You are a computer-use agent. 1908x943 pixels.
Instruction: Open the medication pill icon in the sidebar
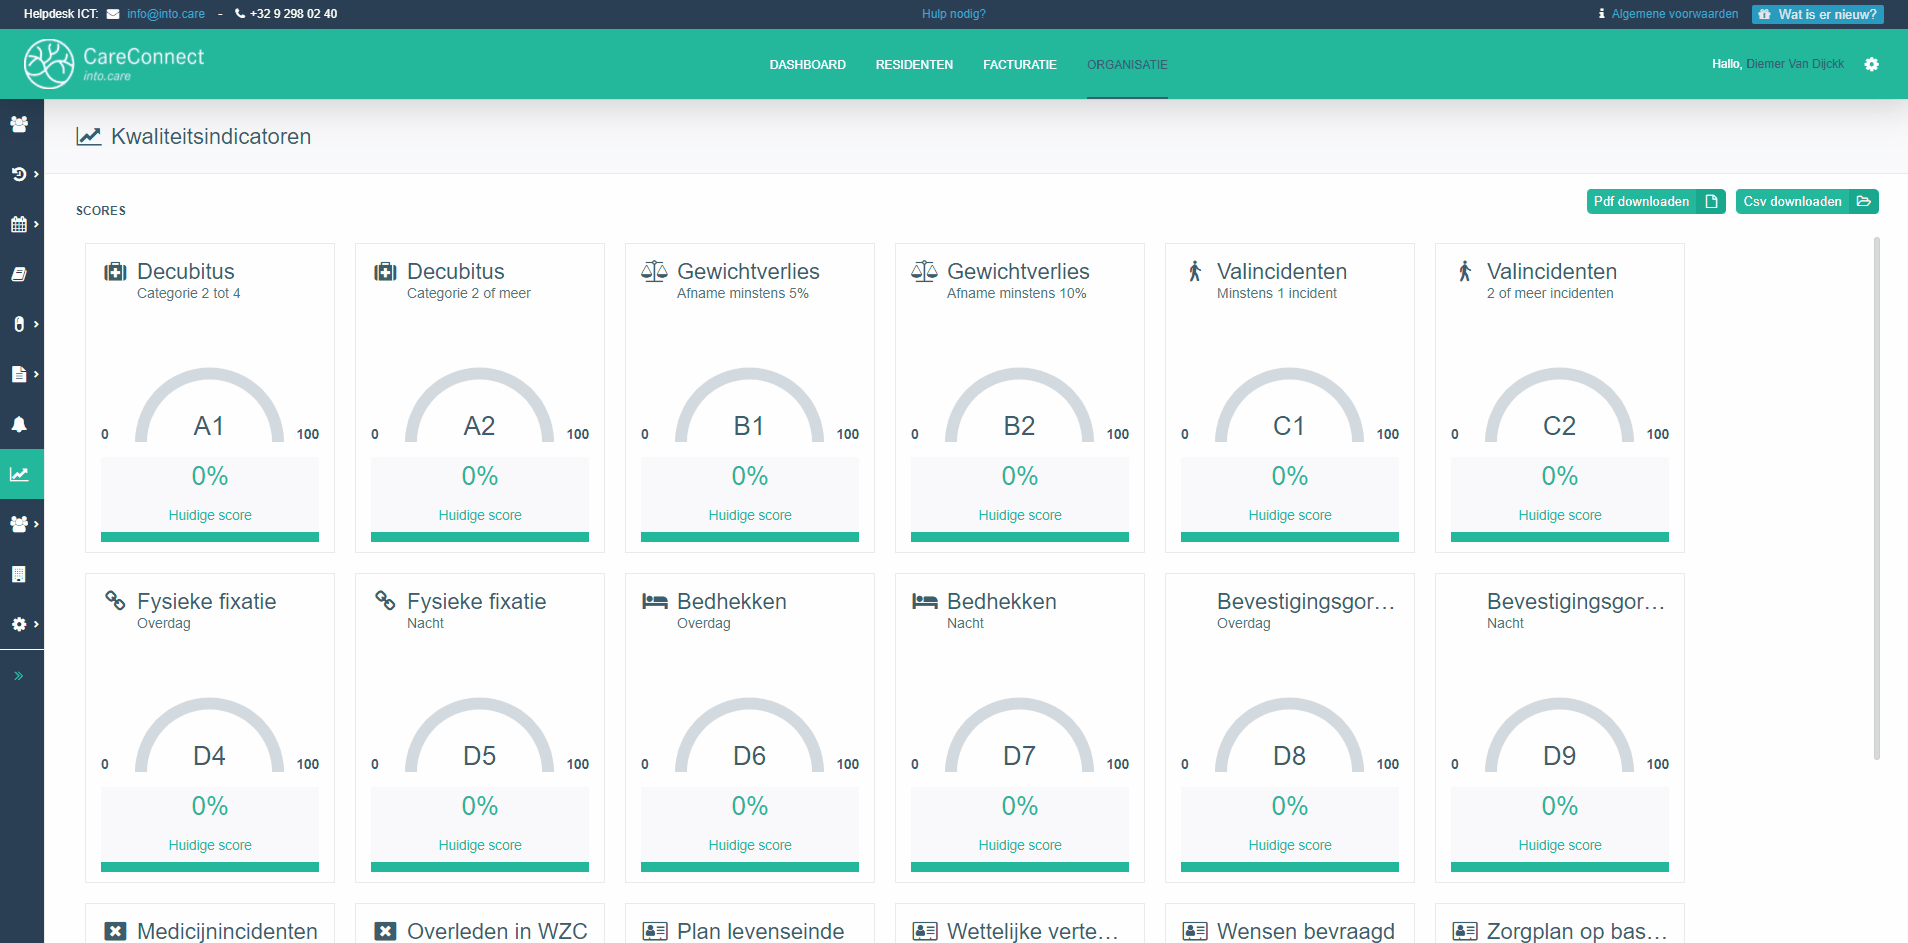tap(18, 324)
